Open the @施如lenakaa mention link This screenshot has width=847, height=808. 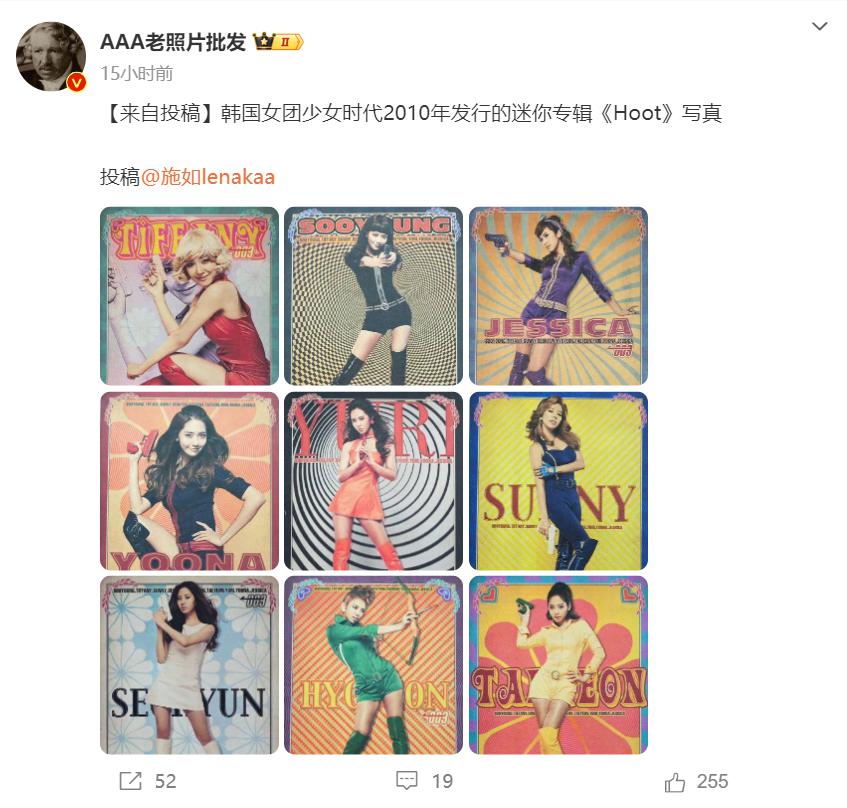[x=208, y=177]
